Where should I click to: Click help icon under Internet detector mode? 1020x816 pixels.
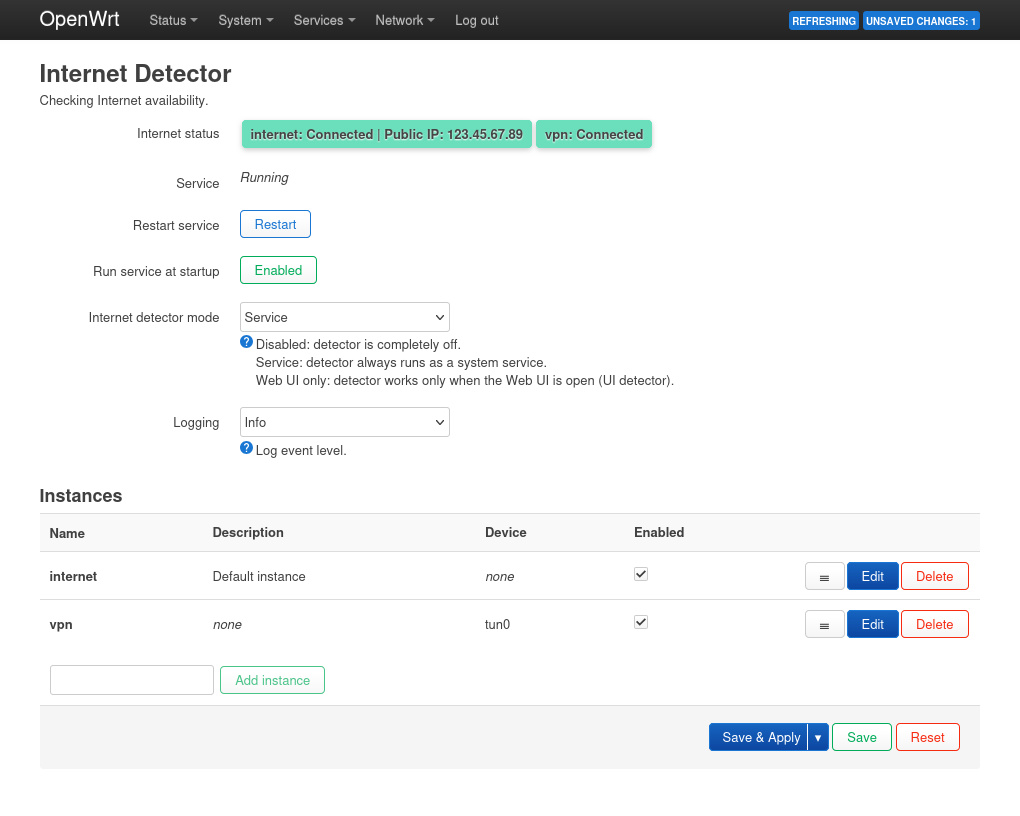pos(247,342)
